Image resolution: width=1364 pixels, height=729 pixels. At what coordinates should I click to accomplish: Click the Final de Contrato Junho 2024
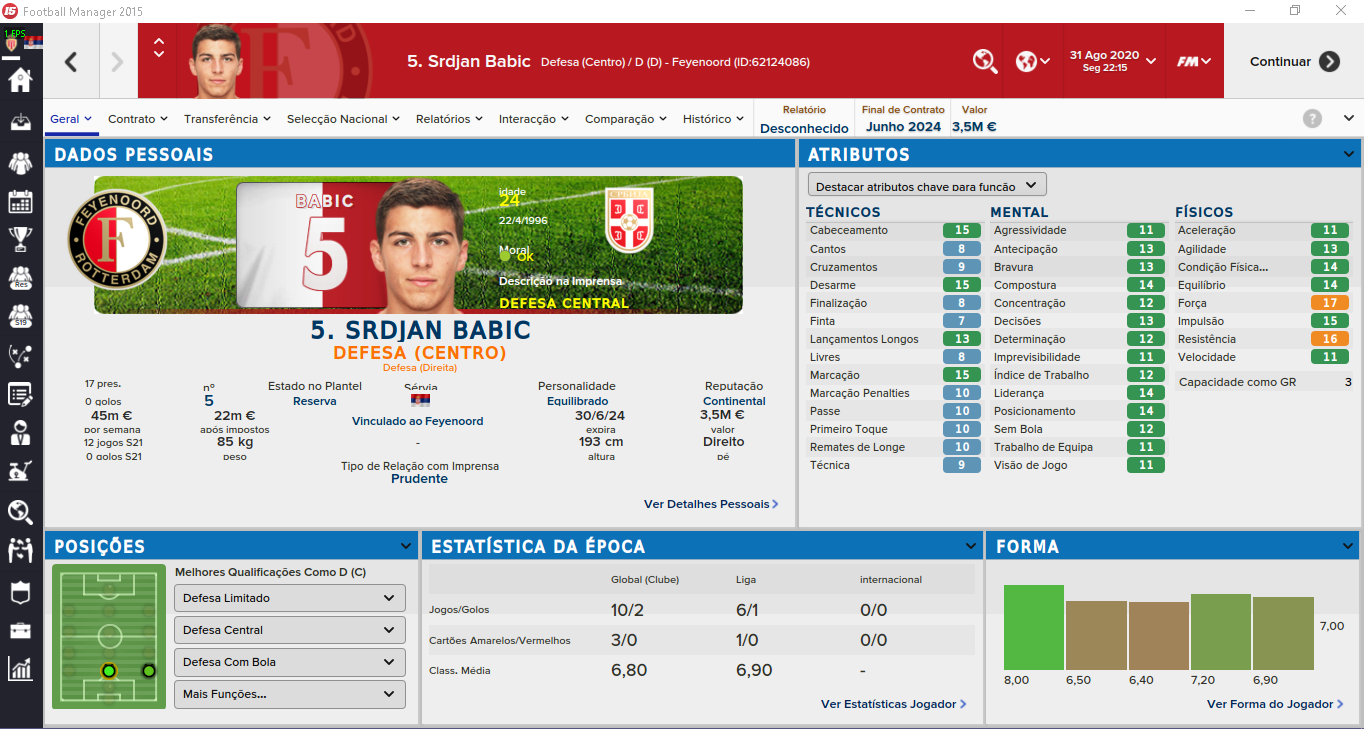[903, 119]
